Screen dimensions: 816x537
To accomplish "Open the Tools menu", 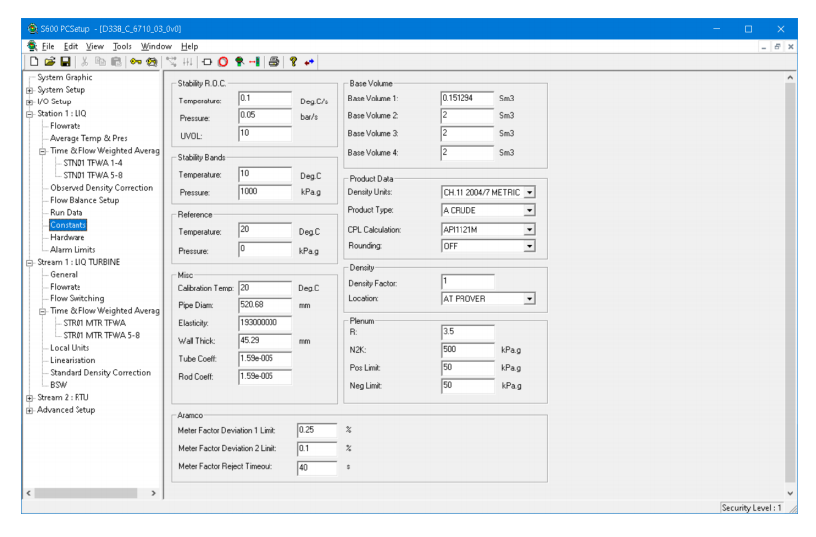I will point(122,46).
